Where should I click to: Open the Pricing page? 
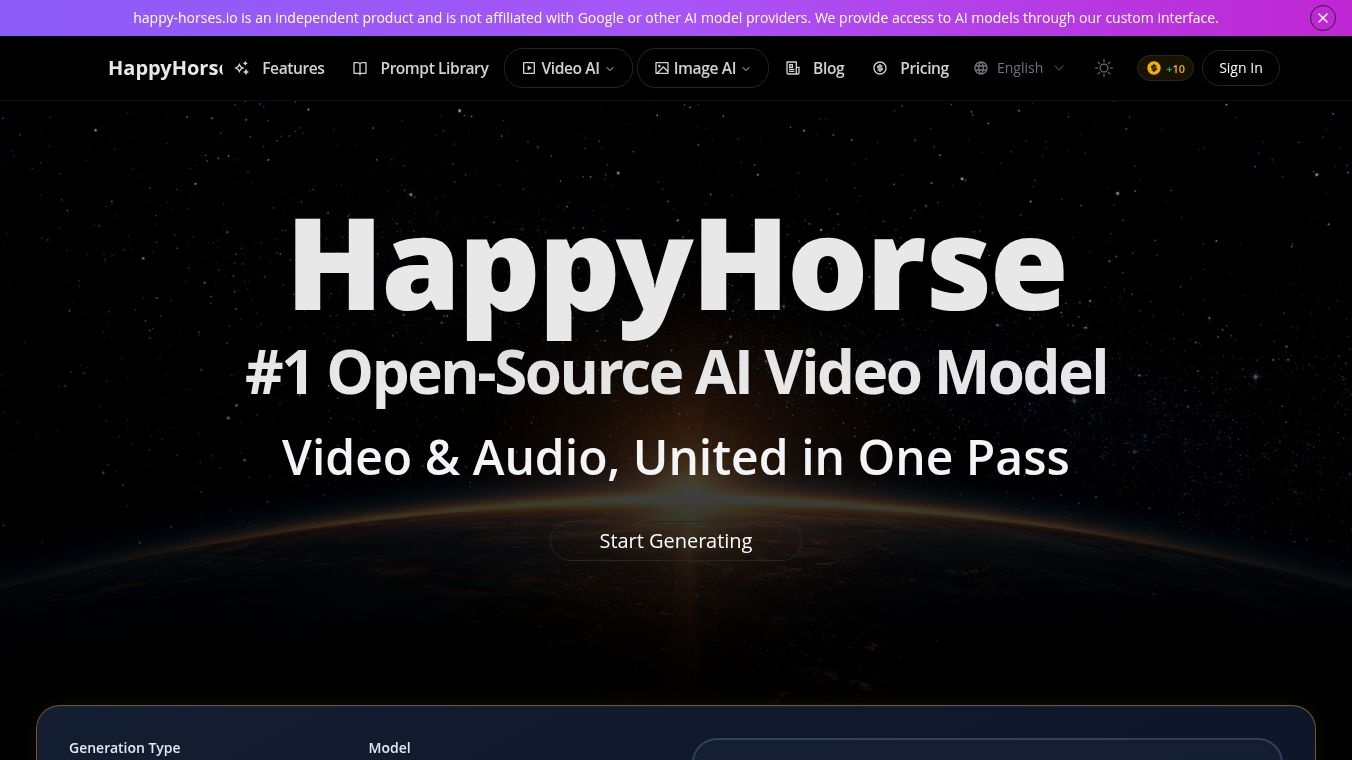tap(924, 68)
